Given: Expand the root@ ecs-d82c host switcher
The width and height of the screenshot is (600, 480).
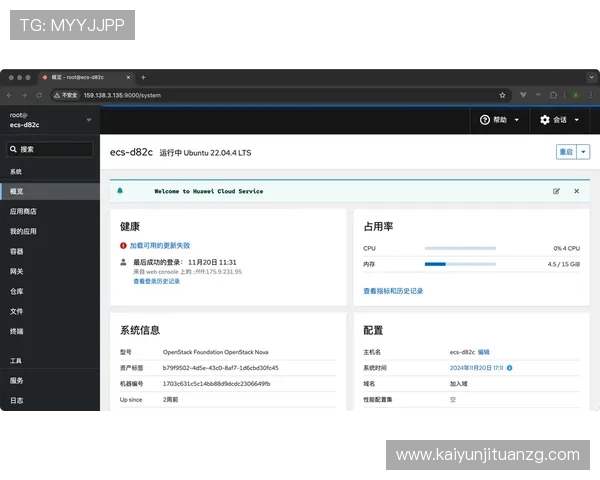Looking at the screenshot, I should pyautogui.click(x=50, y=120).
